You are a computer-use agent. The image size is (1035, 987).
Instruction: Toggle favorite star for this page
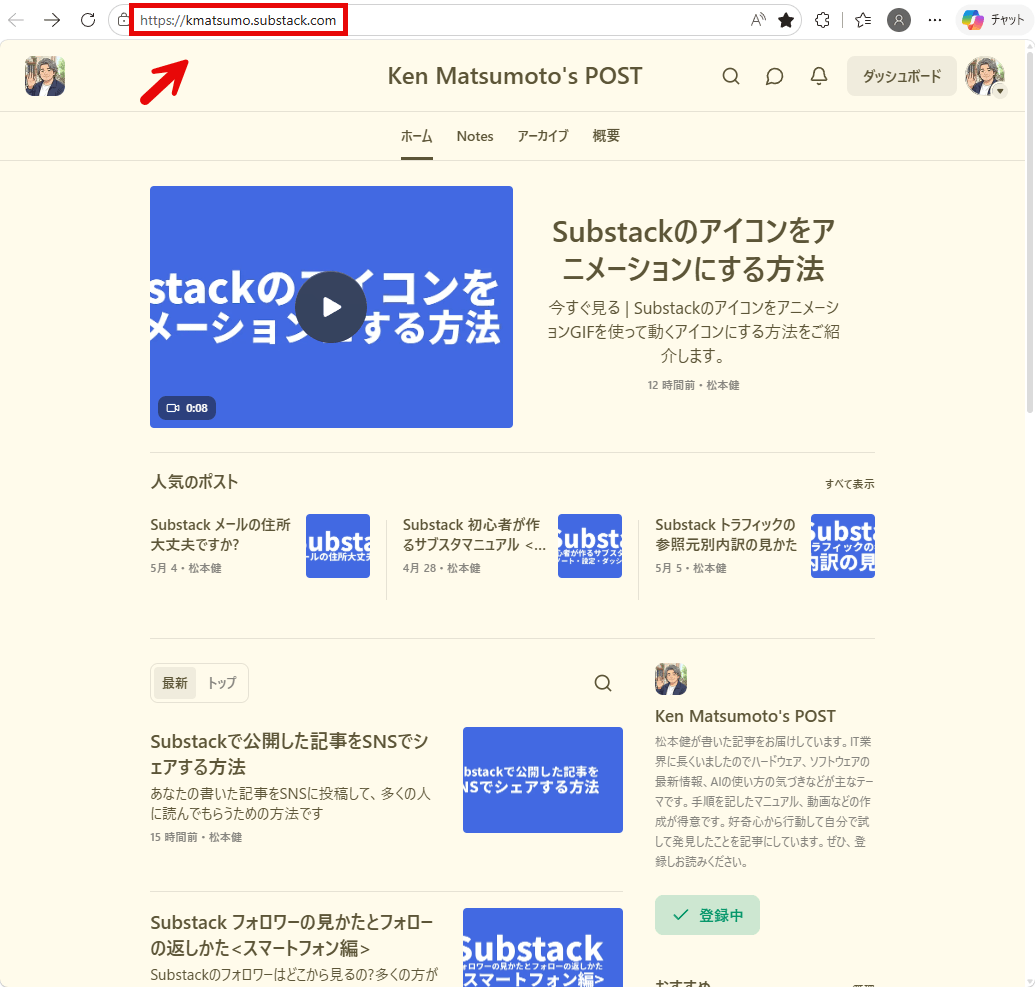[785, 20]
